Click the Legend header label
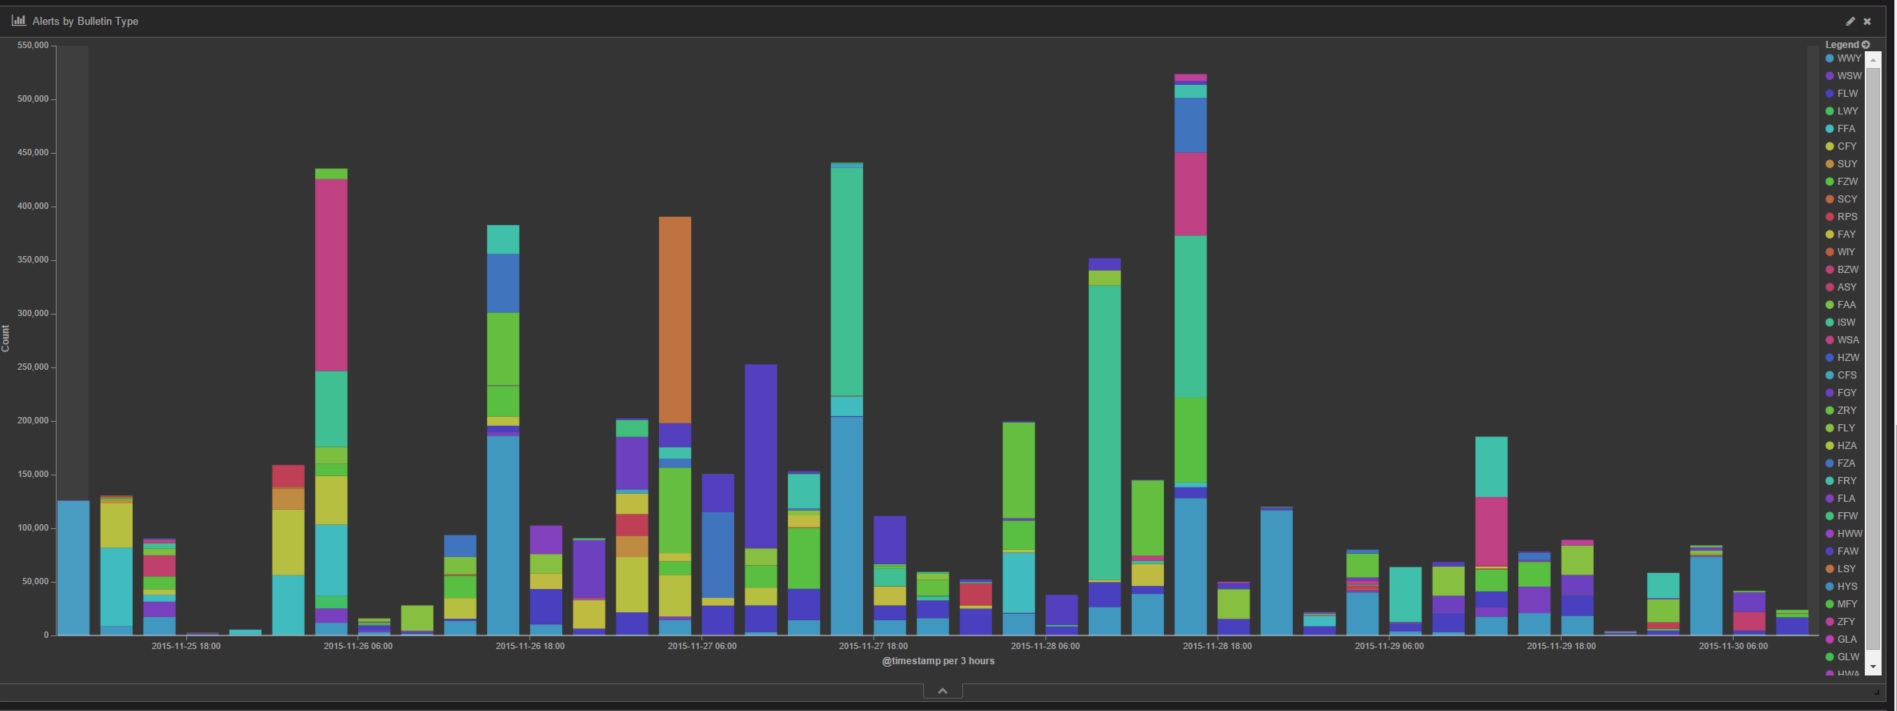Image resolution: width=1897 pixels, height=711 pixels. click(x=1841, y=45)
